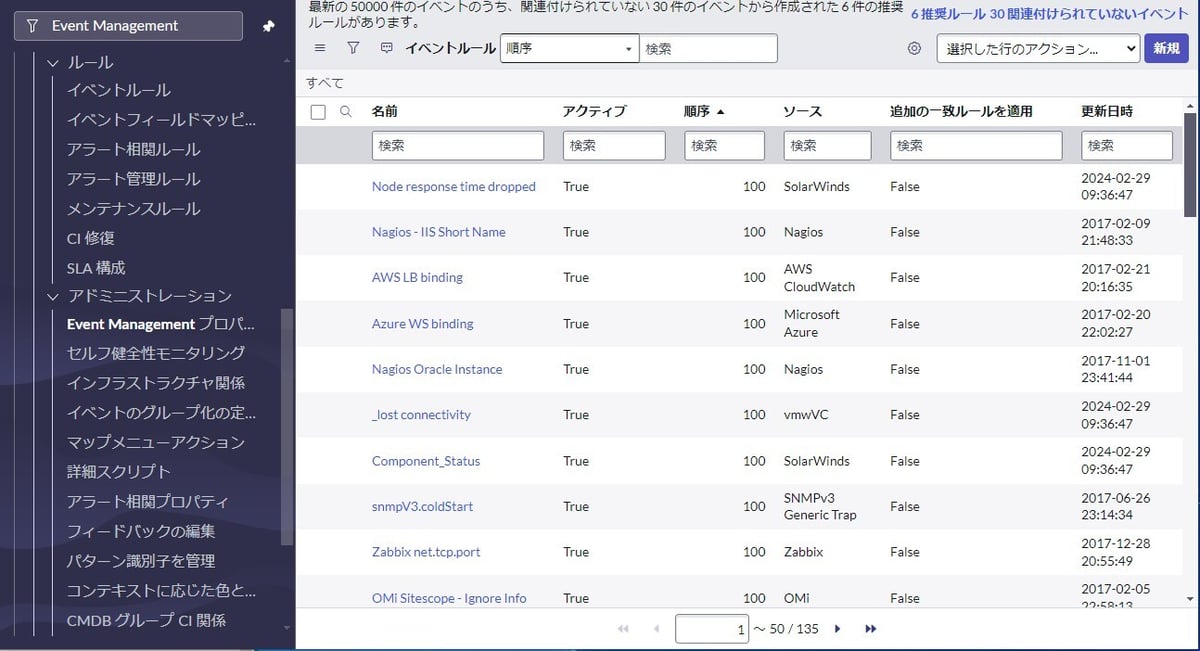Pin the Event Management navigation menu
The width and height of the screenshot is (1200, 651).
(x=268, y=26)
